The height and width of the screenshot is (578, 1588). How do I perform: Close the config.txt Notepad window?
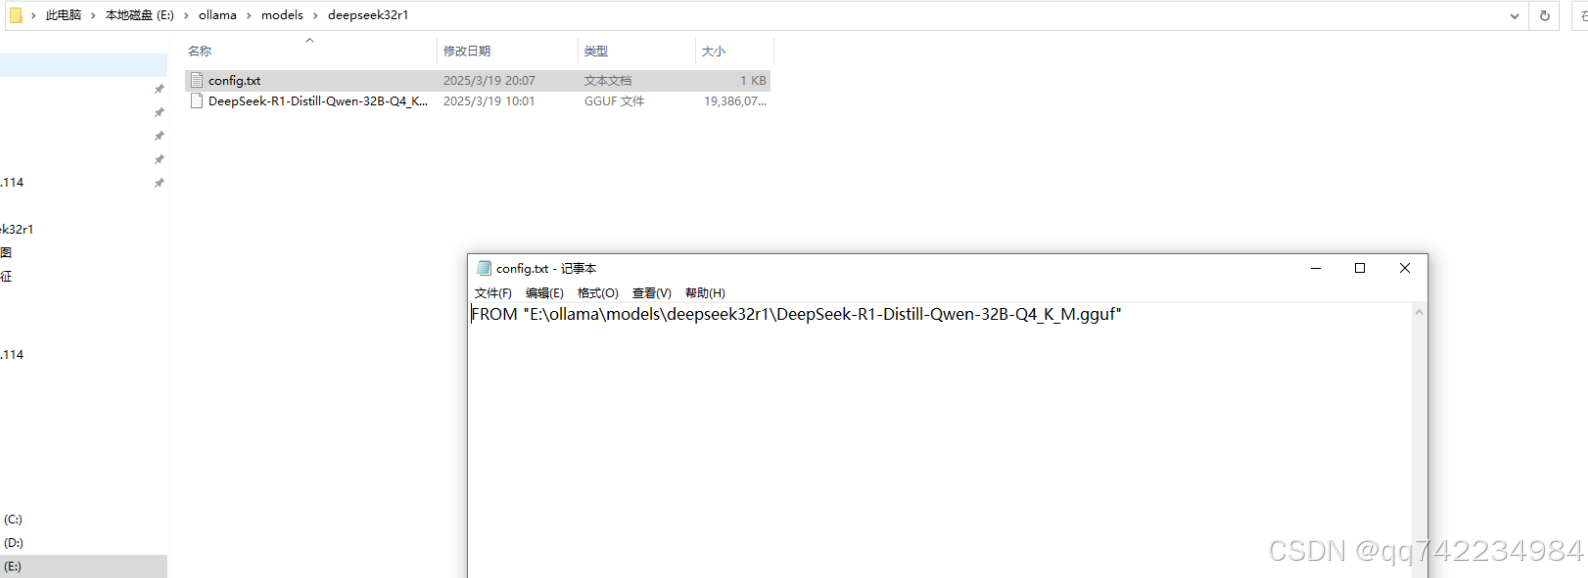(1404, 268)
